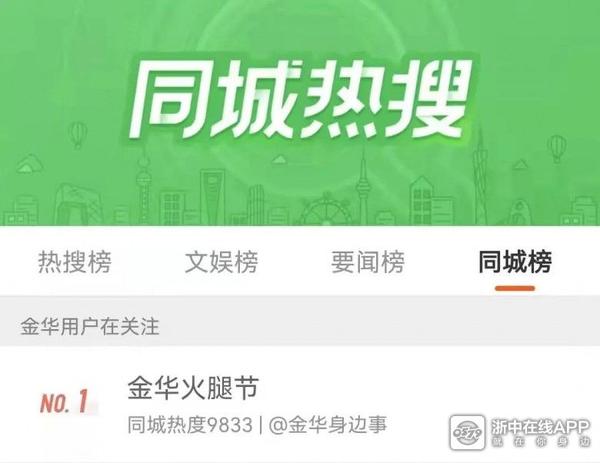
Task: Tap the 金华用户在关注 section header
Action: 90,326
